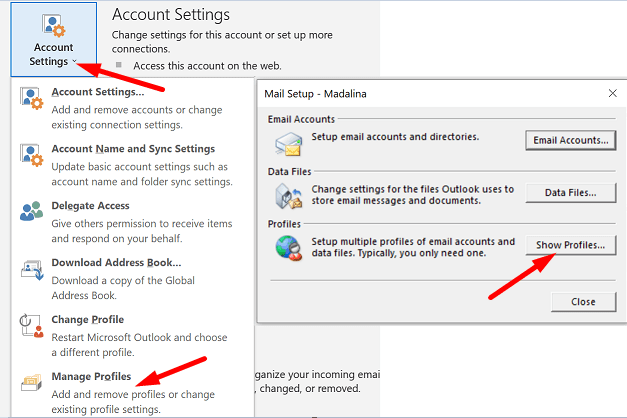Click the Data Files icon in Mail Setup

[x=289, y=196]
